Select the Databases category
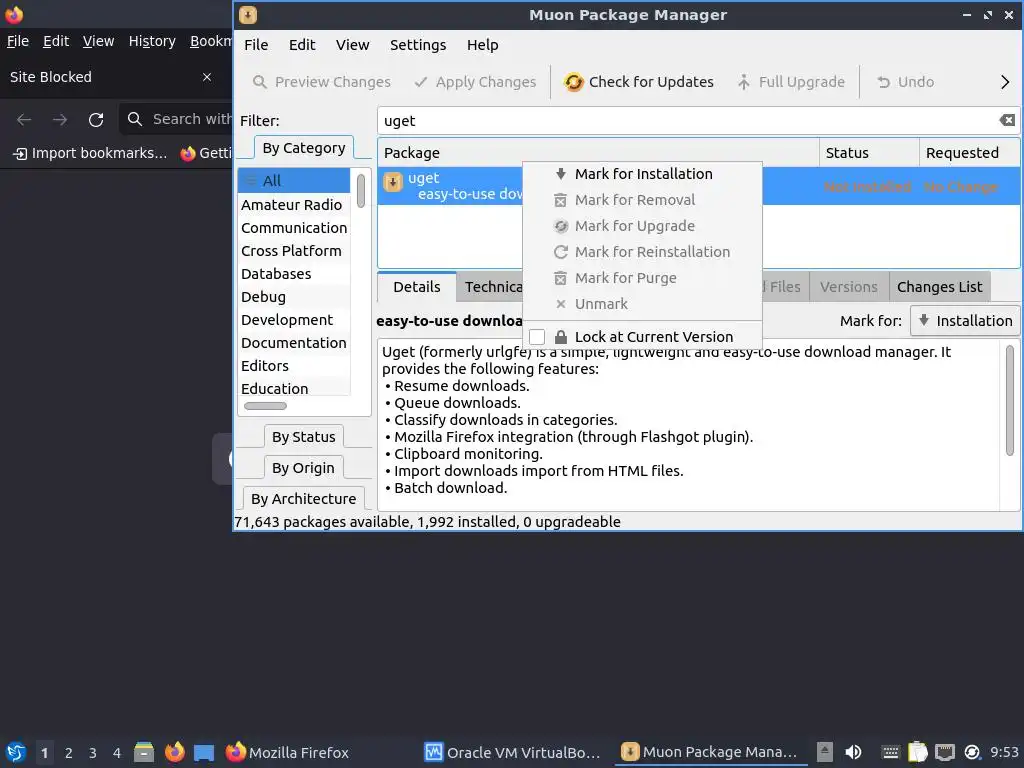The width and height of the screenshot is (1024, 768). [295, 274]
